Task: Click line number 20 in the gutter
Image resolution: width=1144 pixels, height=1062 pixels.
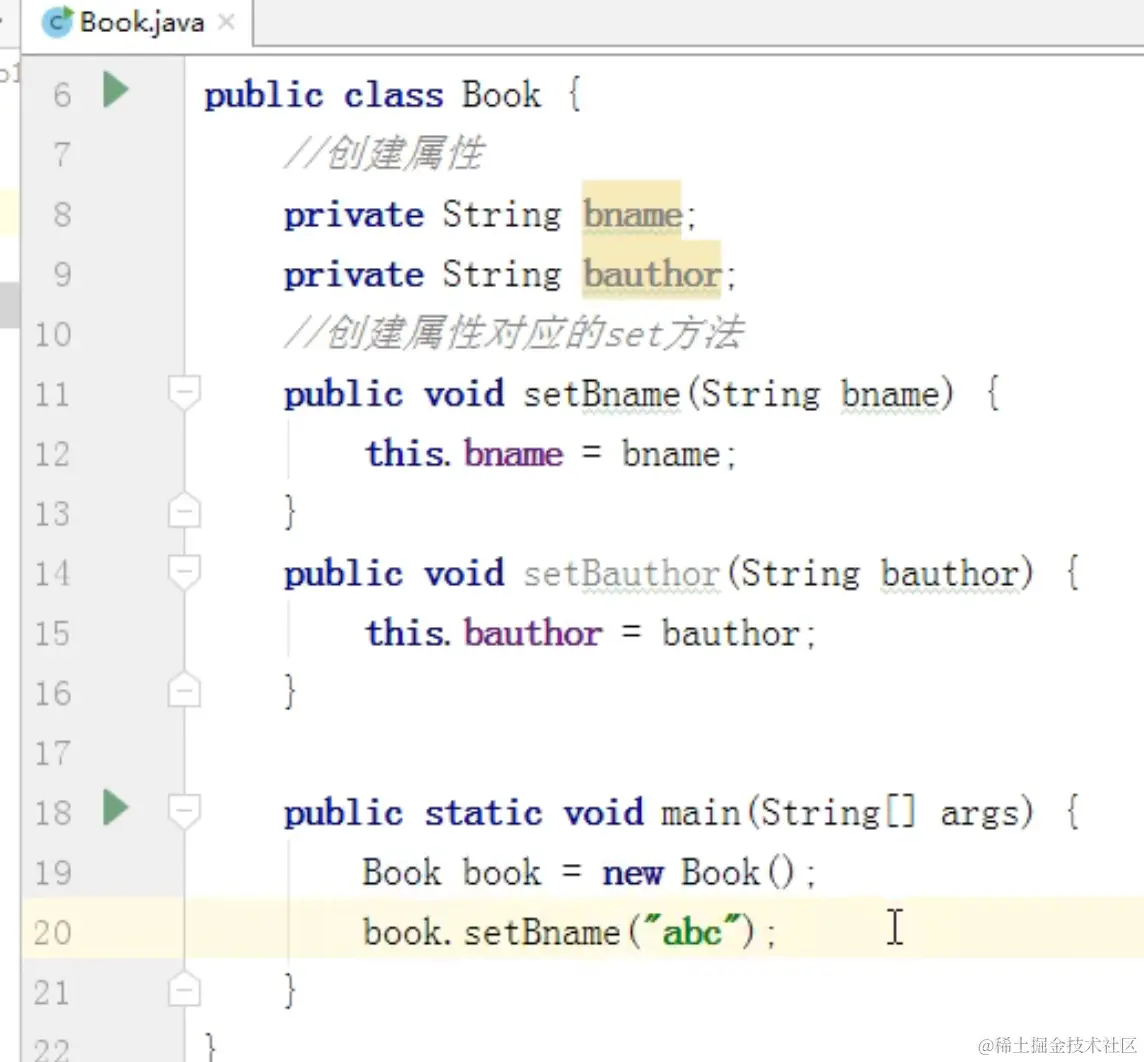Action: (x=53, y=932)
